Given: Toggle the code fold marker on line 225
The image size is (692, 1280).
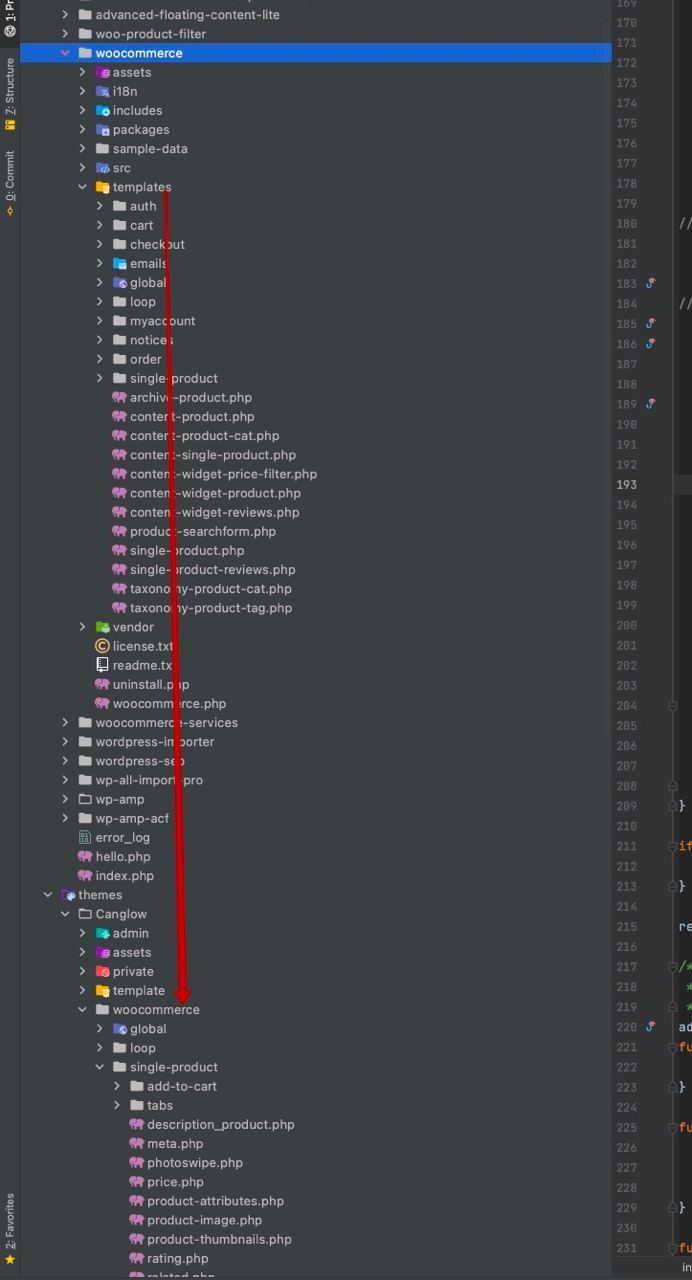Looking at the screenshot, I should coord(673,1127).
